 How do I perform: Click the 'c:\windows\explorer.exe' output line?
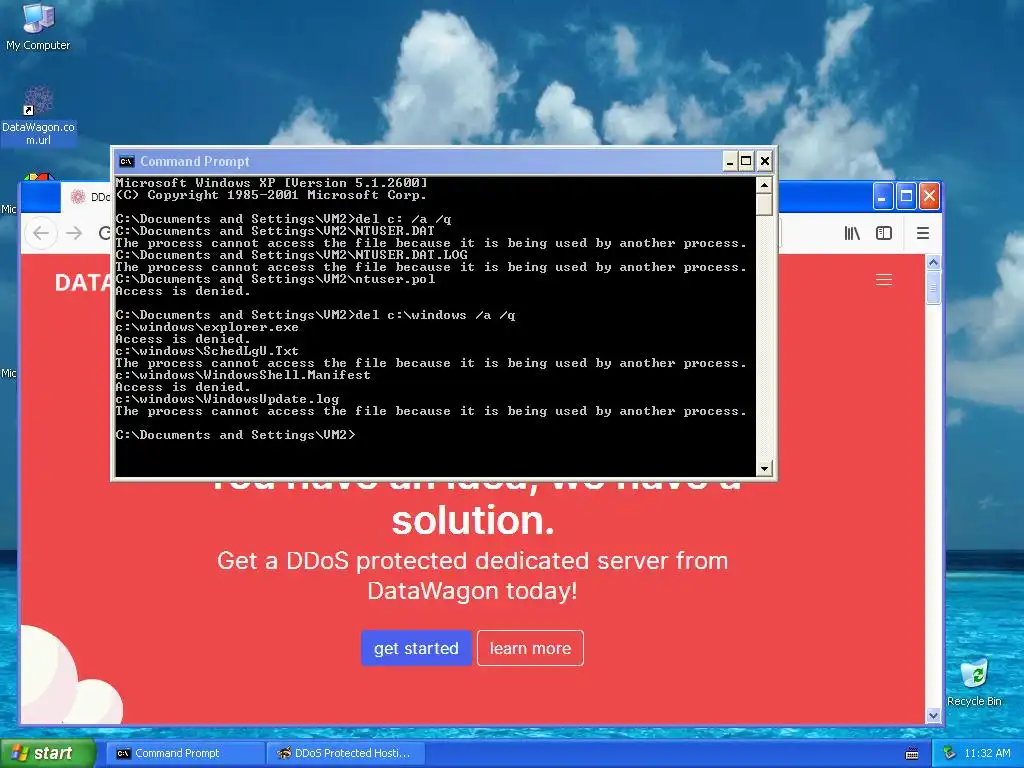click(x=207, y=327)
